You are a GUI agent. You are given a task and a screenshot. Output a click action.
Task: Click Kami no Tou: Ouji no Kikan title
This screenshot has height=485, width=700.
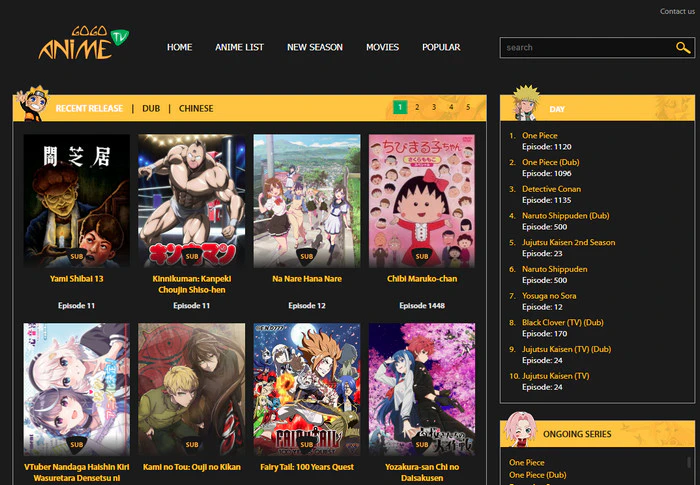coord(192,467)
